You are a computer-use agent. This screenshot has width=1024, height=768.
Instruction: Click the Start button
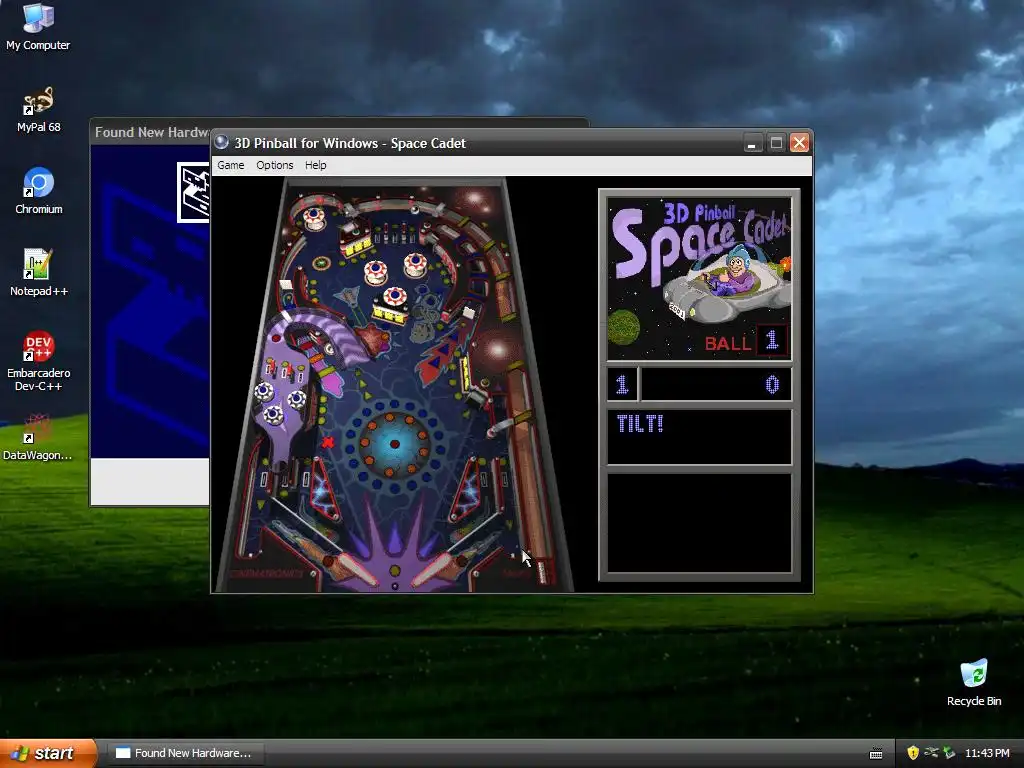coord(47,753)
